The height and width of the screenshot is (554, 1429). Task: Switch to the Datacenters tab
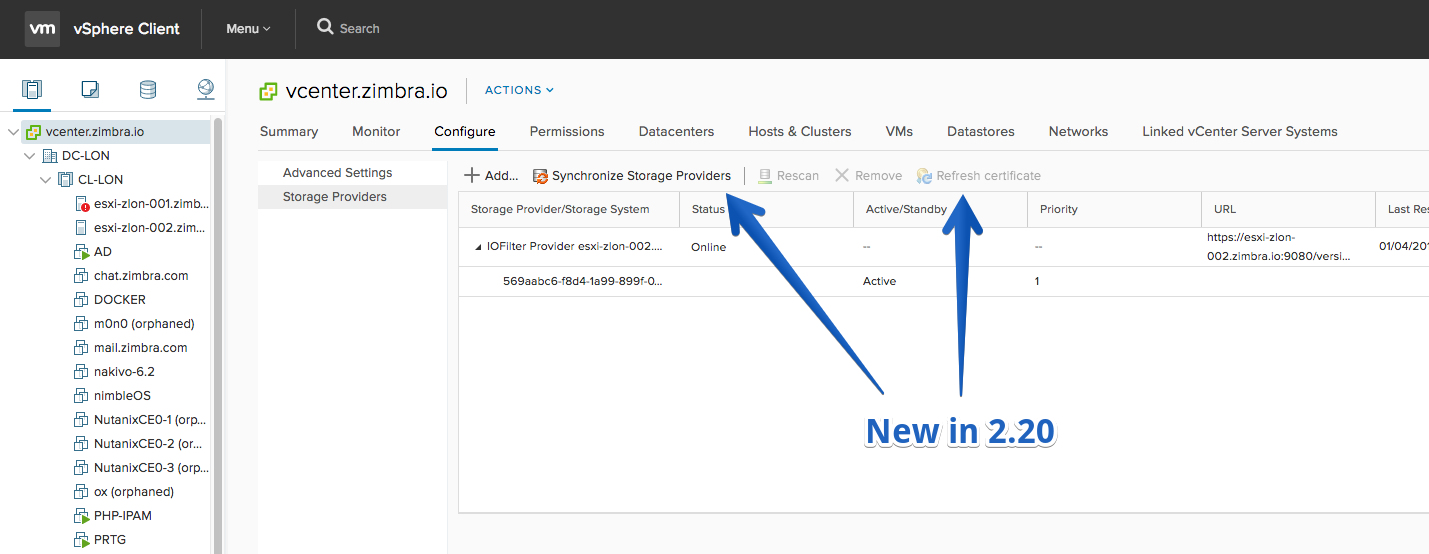click(677, 132)
